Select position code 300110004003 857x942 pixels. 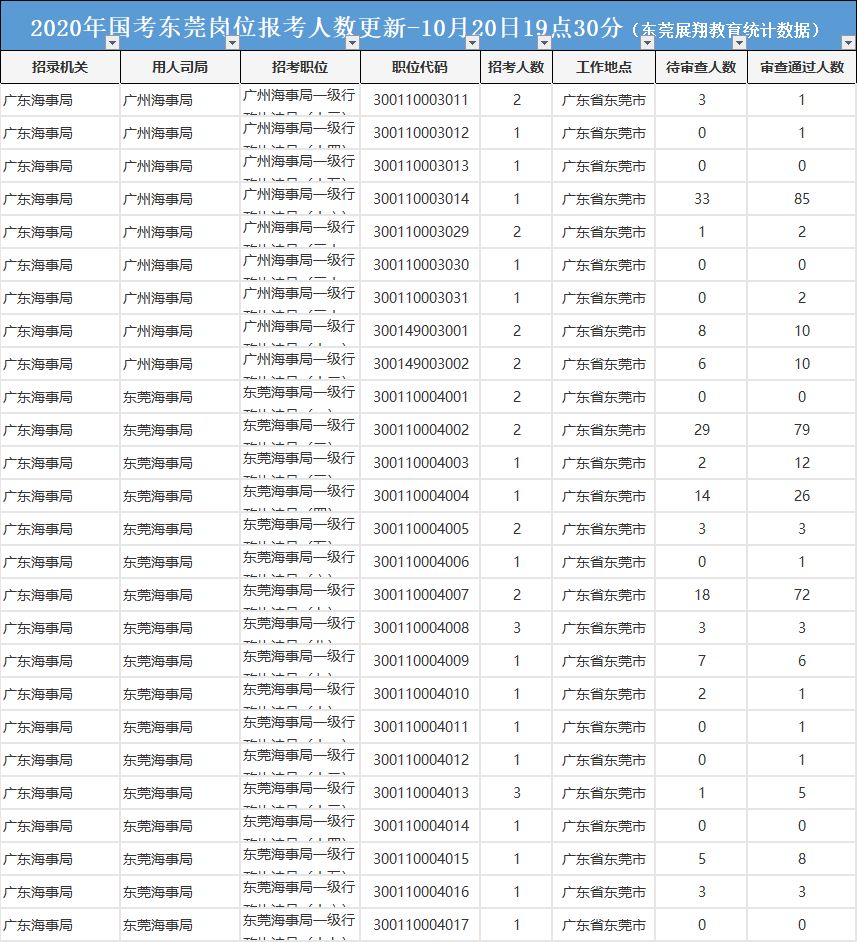pos(420,463)
